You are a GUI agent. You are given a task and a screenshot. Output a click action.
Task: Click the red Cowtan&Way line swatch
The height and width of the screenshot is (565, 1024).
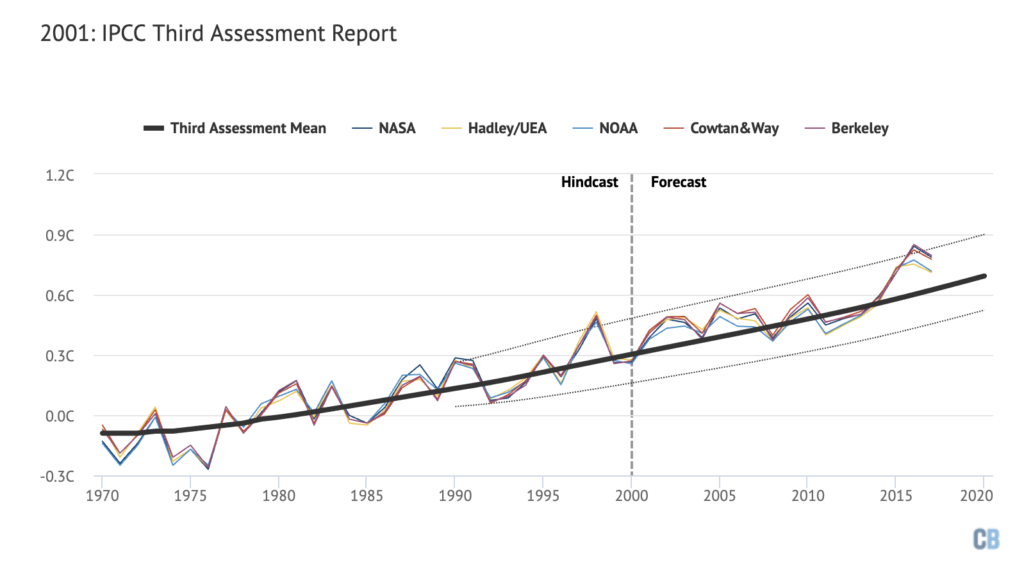tap(673, 129)
